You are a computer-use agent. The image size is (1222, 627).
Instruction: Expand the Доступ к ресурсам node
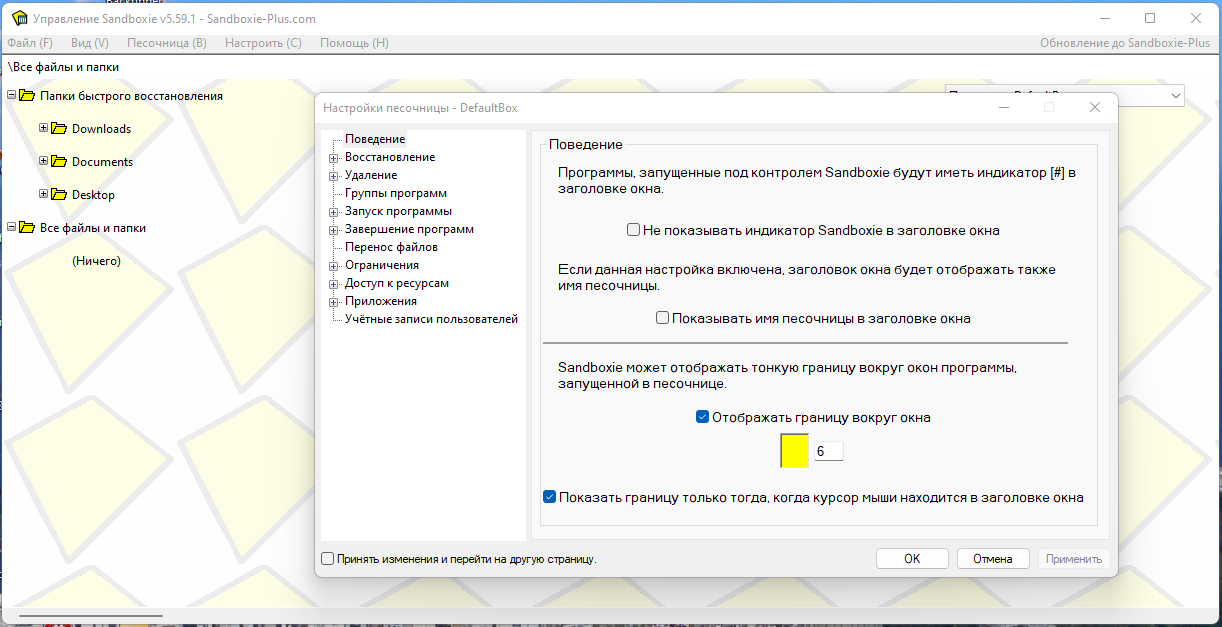pyautogui.click(x=334, y=284)
